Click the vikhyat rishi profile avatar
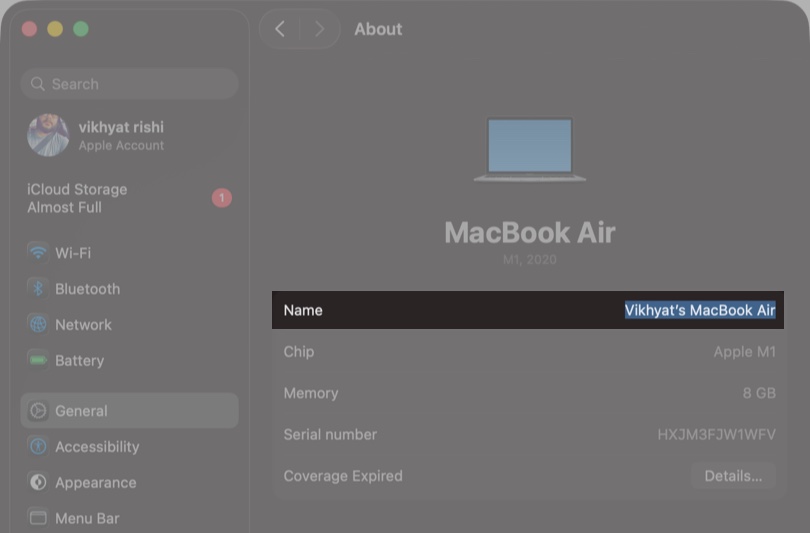The height and width of the screenshot is (533, 810). point(48,135)
